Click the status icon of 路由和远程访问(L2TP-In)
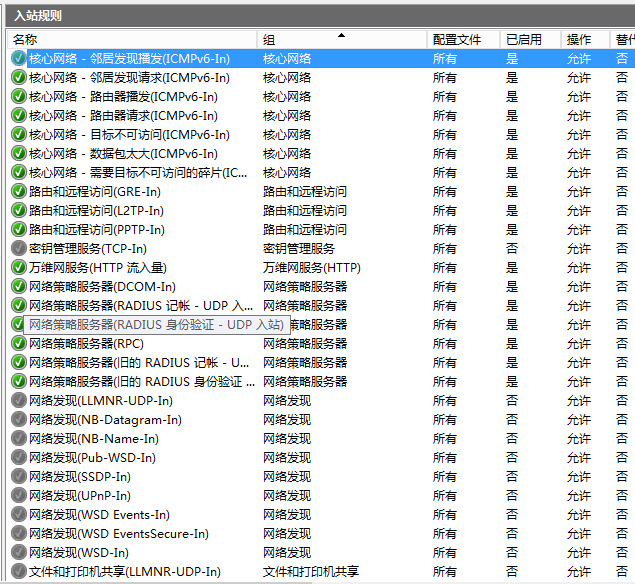The image size is (635, 584). pos(19,210)
